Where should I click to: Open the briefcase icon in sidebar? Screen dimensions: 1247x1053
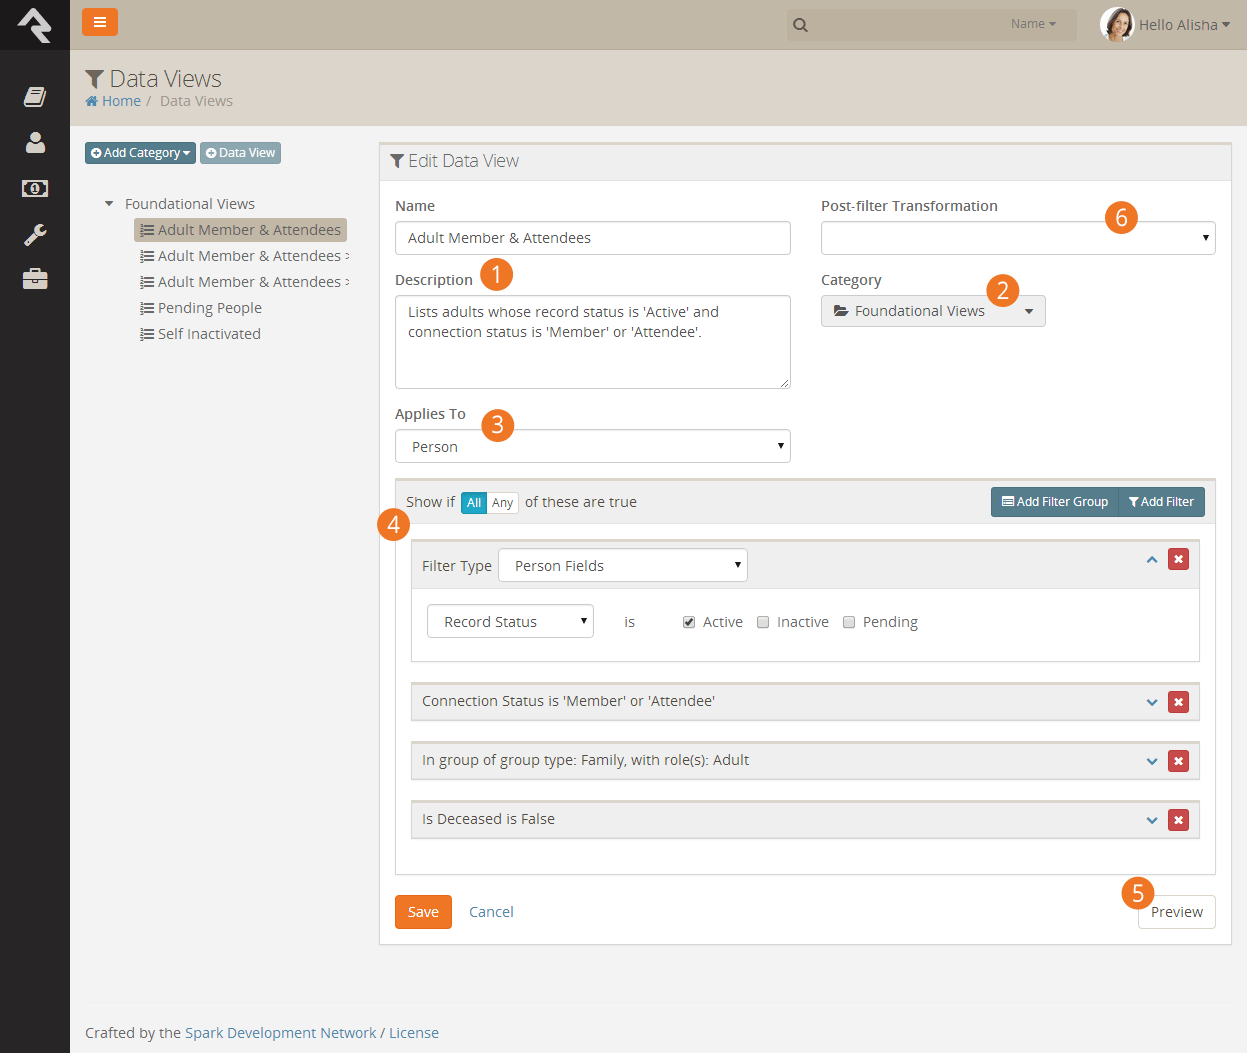pos(35,279)
